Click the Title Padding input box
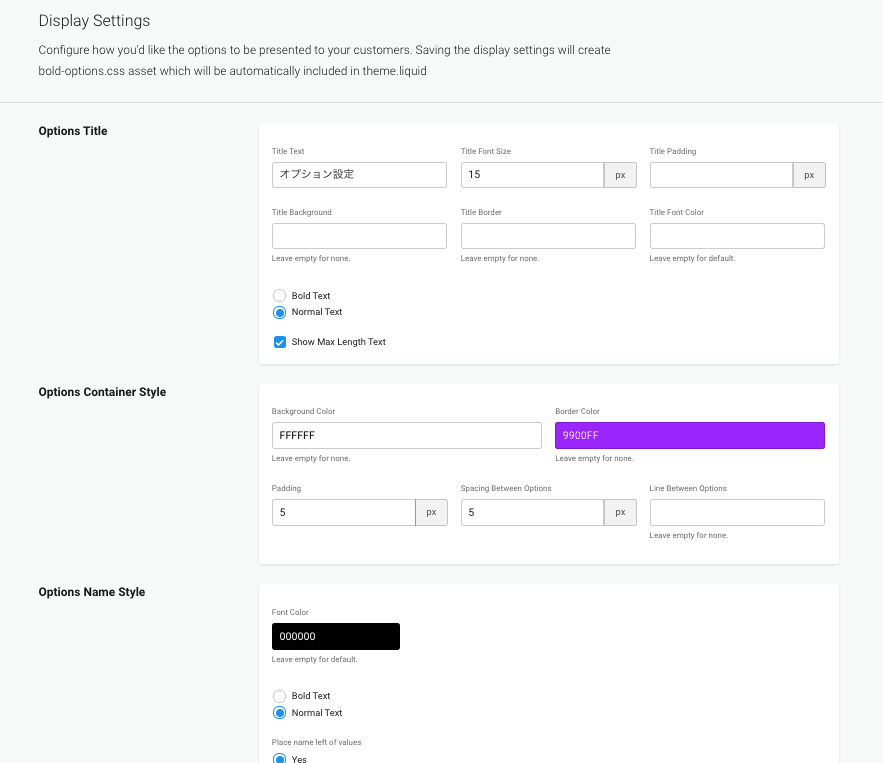Image resolution: width=883 pixels, height=763 pixels. [721, 175]
